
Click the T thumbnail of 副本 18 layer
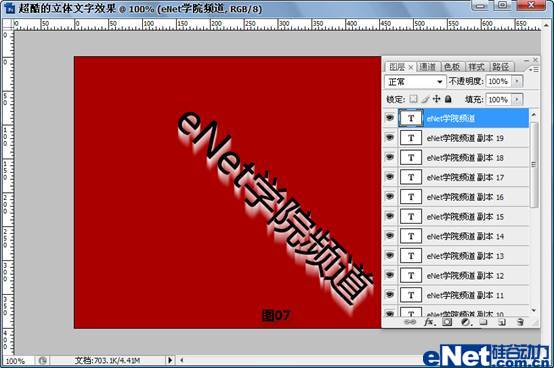click(x=411, y=158)
